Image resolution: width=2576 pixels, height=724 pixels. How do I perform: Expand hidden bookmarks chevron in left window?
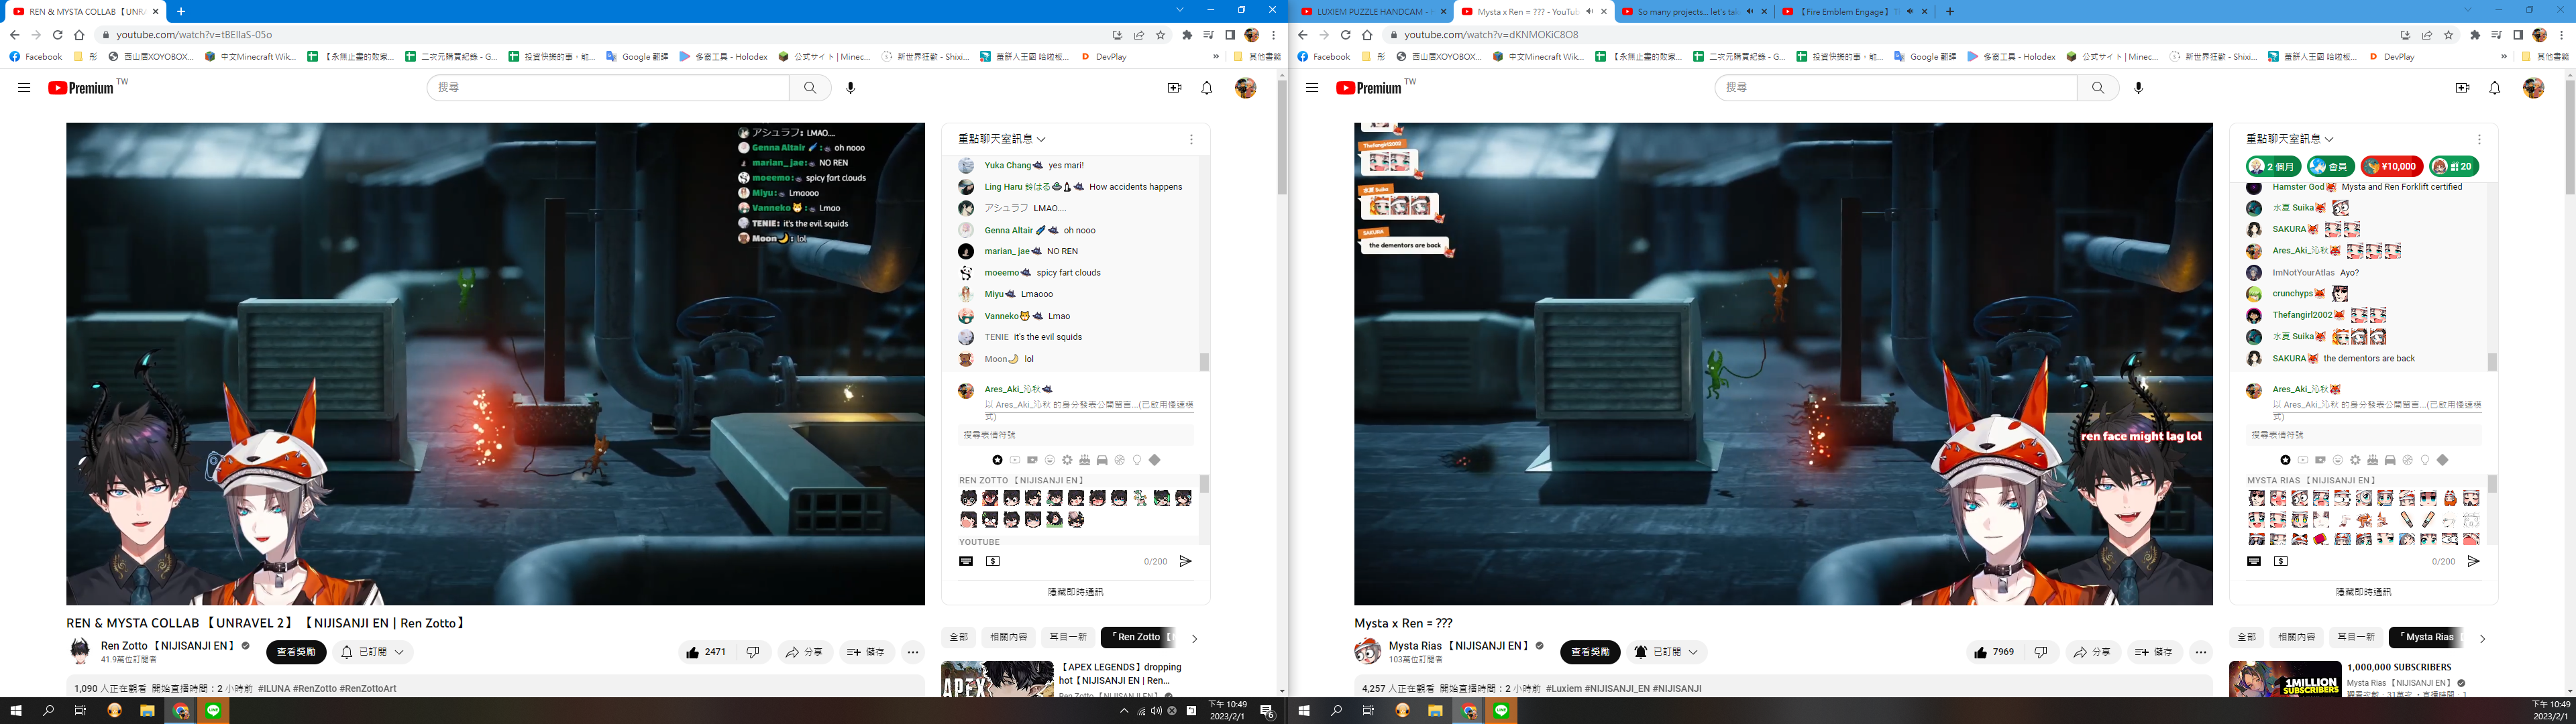point(1216,57)
